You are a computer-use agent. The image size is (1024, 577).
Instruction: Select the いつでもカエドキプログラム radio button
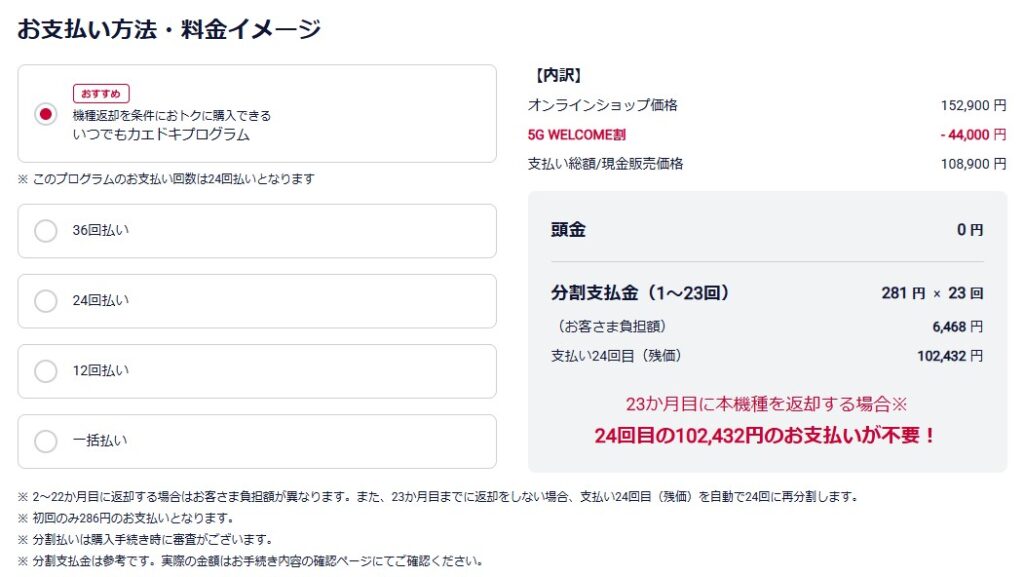click(x=45, y=114)
